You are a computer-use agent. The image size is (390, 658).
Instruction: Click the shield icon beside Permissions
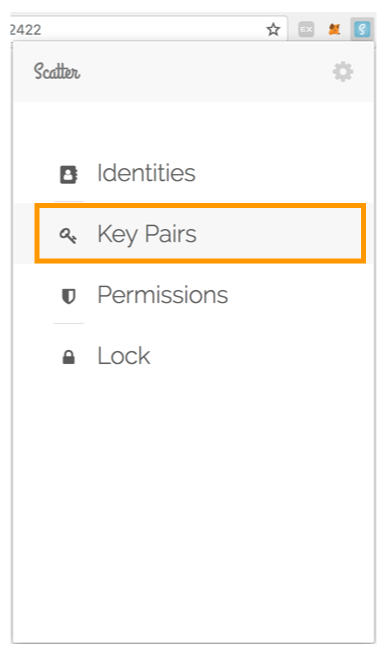pos(68,296)
